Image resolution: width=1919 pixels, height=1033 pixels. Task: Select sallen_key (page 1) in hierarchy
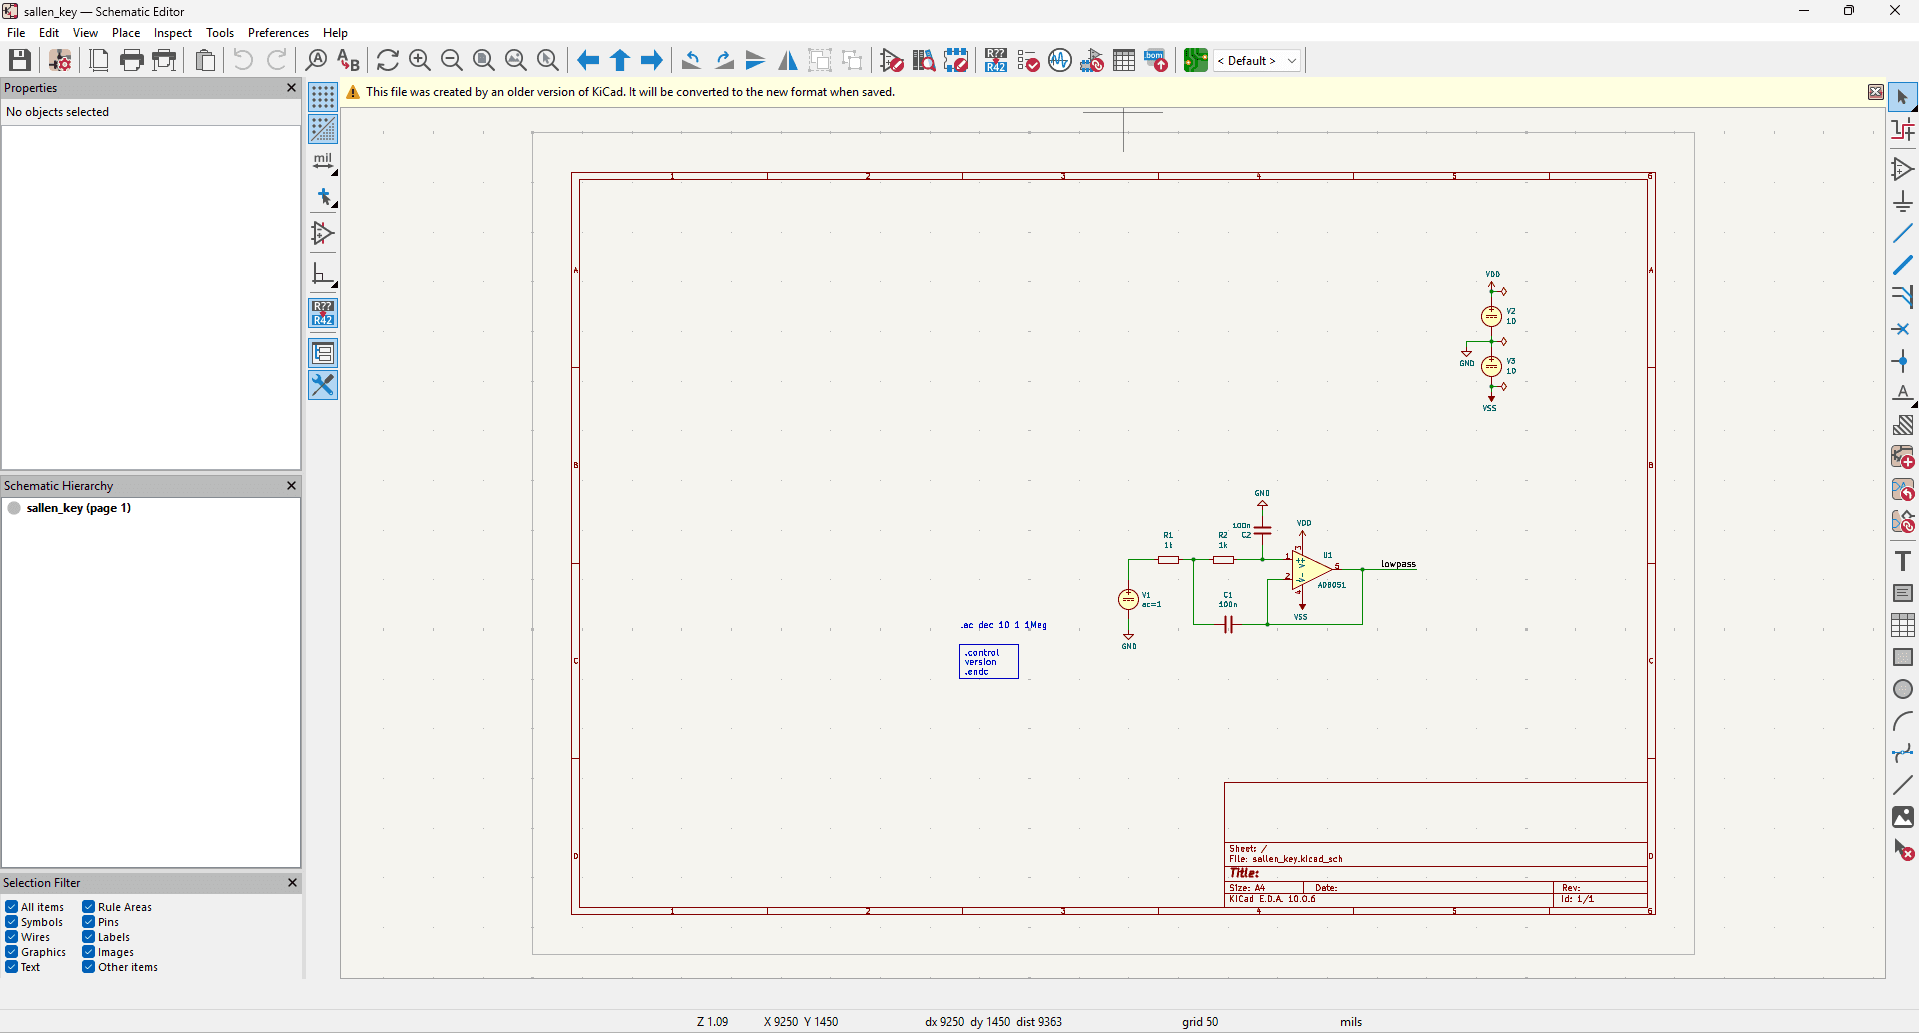pyautogui.click(x=78, y=508)
